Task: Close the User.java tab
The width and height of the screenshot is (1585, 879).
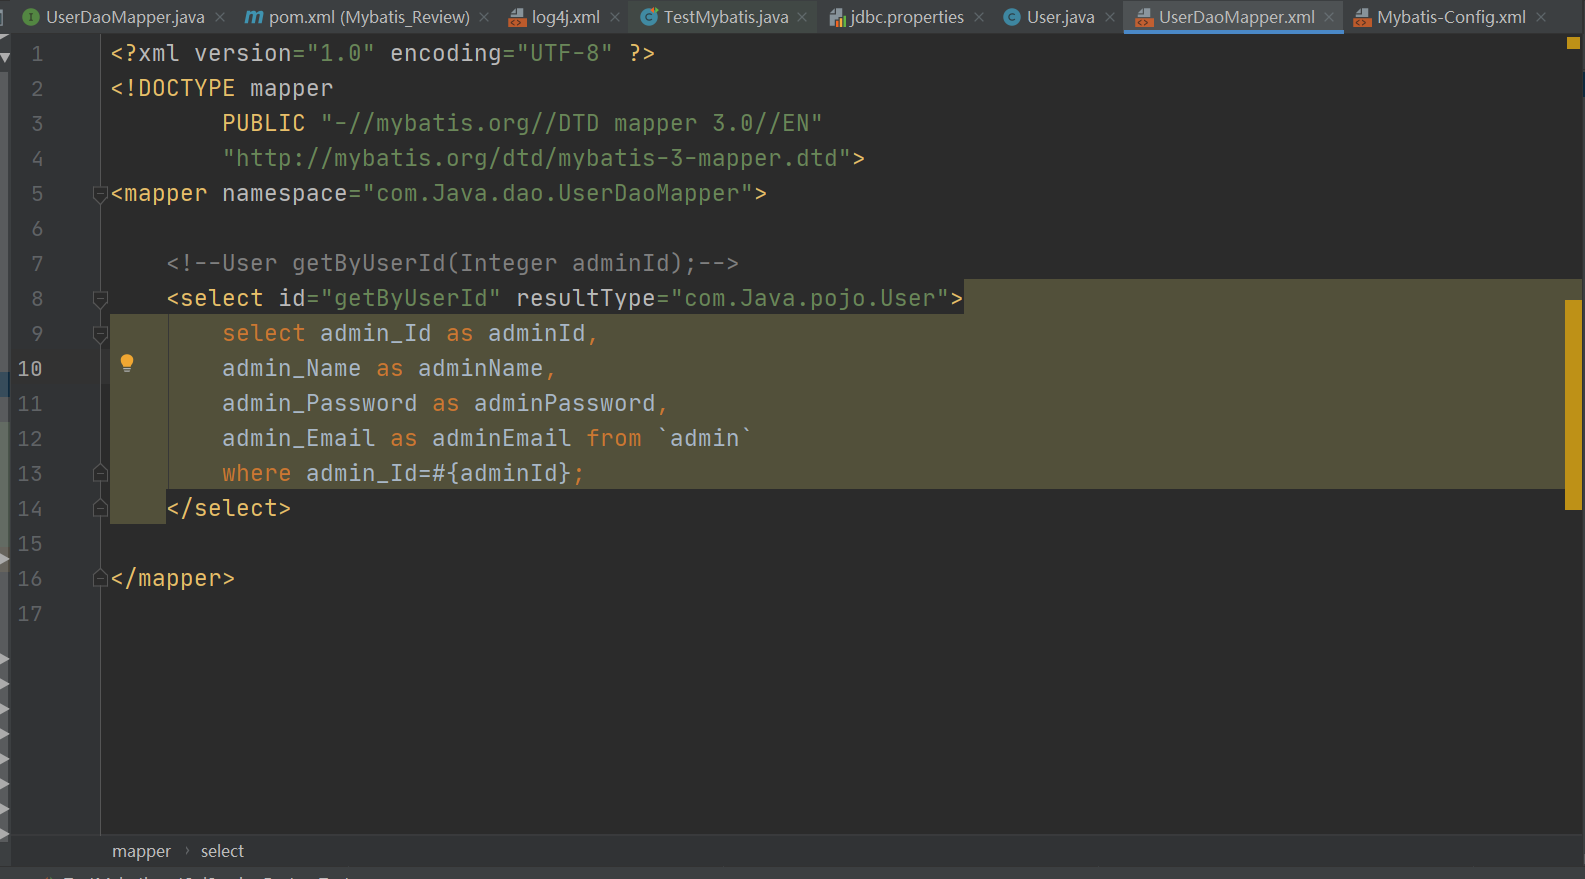Action: coord(1110,17)
